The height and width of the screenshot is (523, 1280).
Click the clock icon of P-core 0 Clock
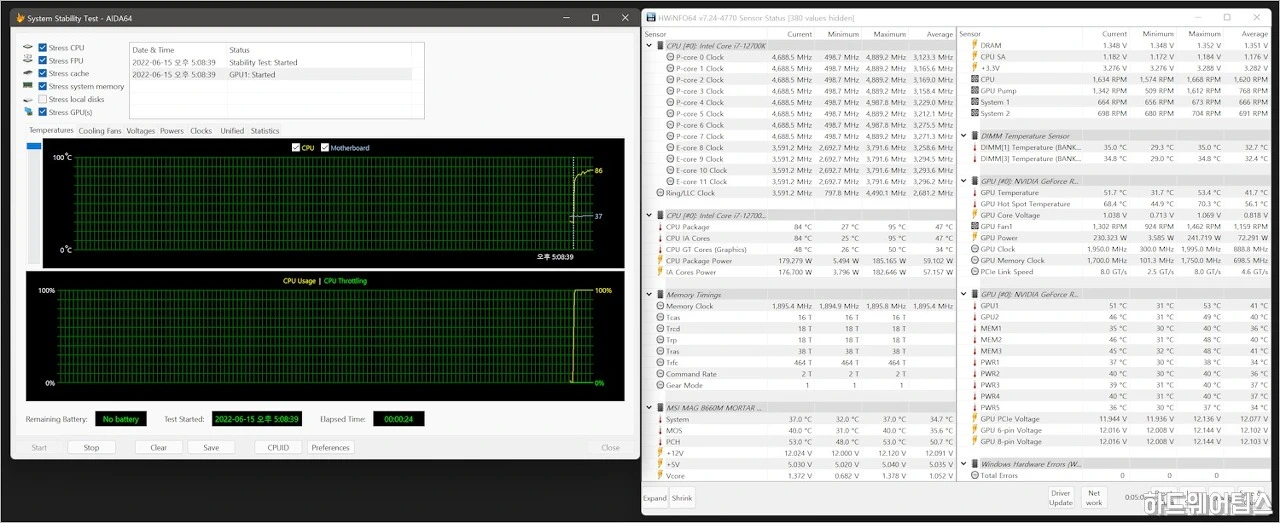(x=670, y=57)
